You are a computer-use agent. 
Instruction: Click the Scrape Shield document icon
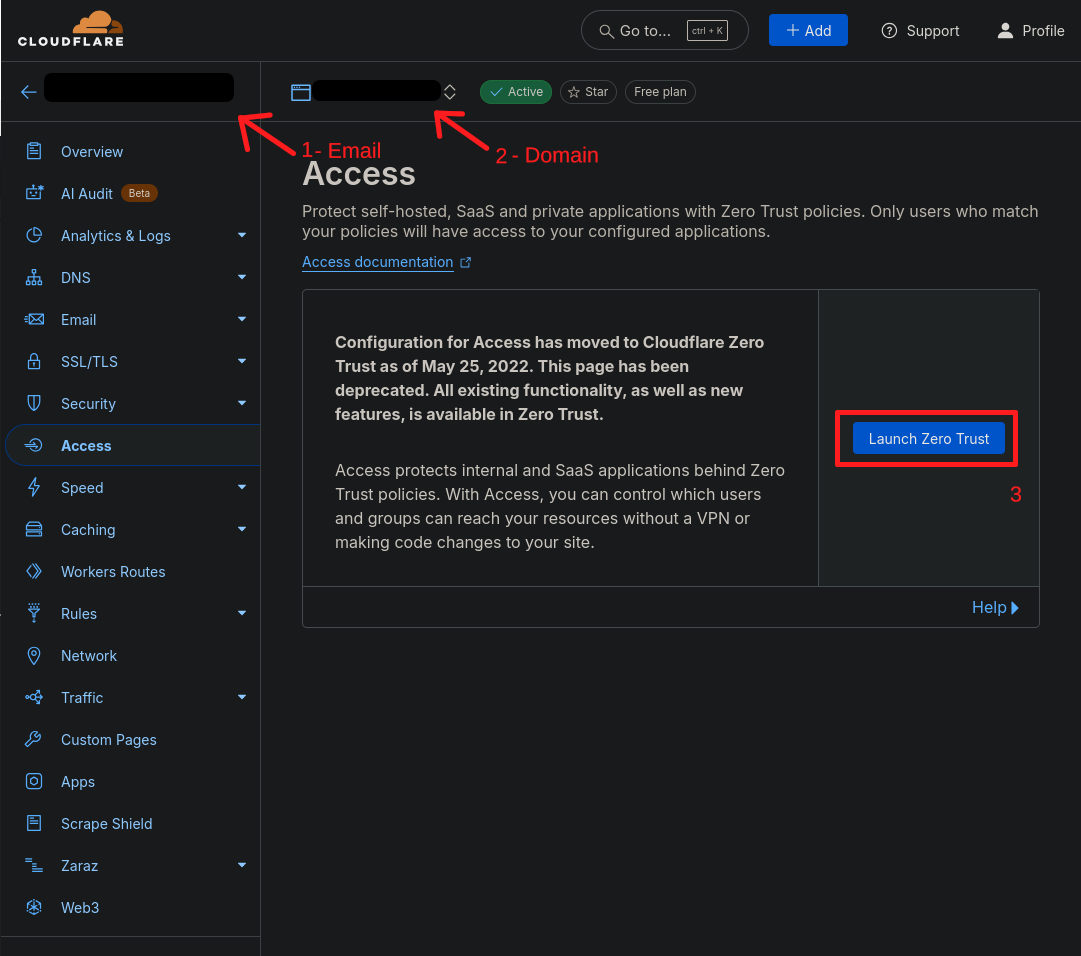click(34, 823)
